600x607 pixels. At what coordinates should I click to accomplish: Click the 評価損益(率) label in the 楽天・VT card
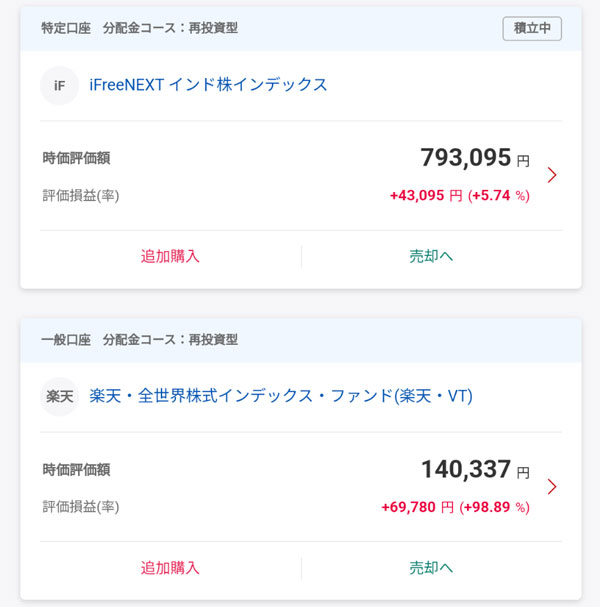(80, 507)
